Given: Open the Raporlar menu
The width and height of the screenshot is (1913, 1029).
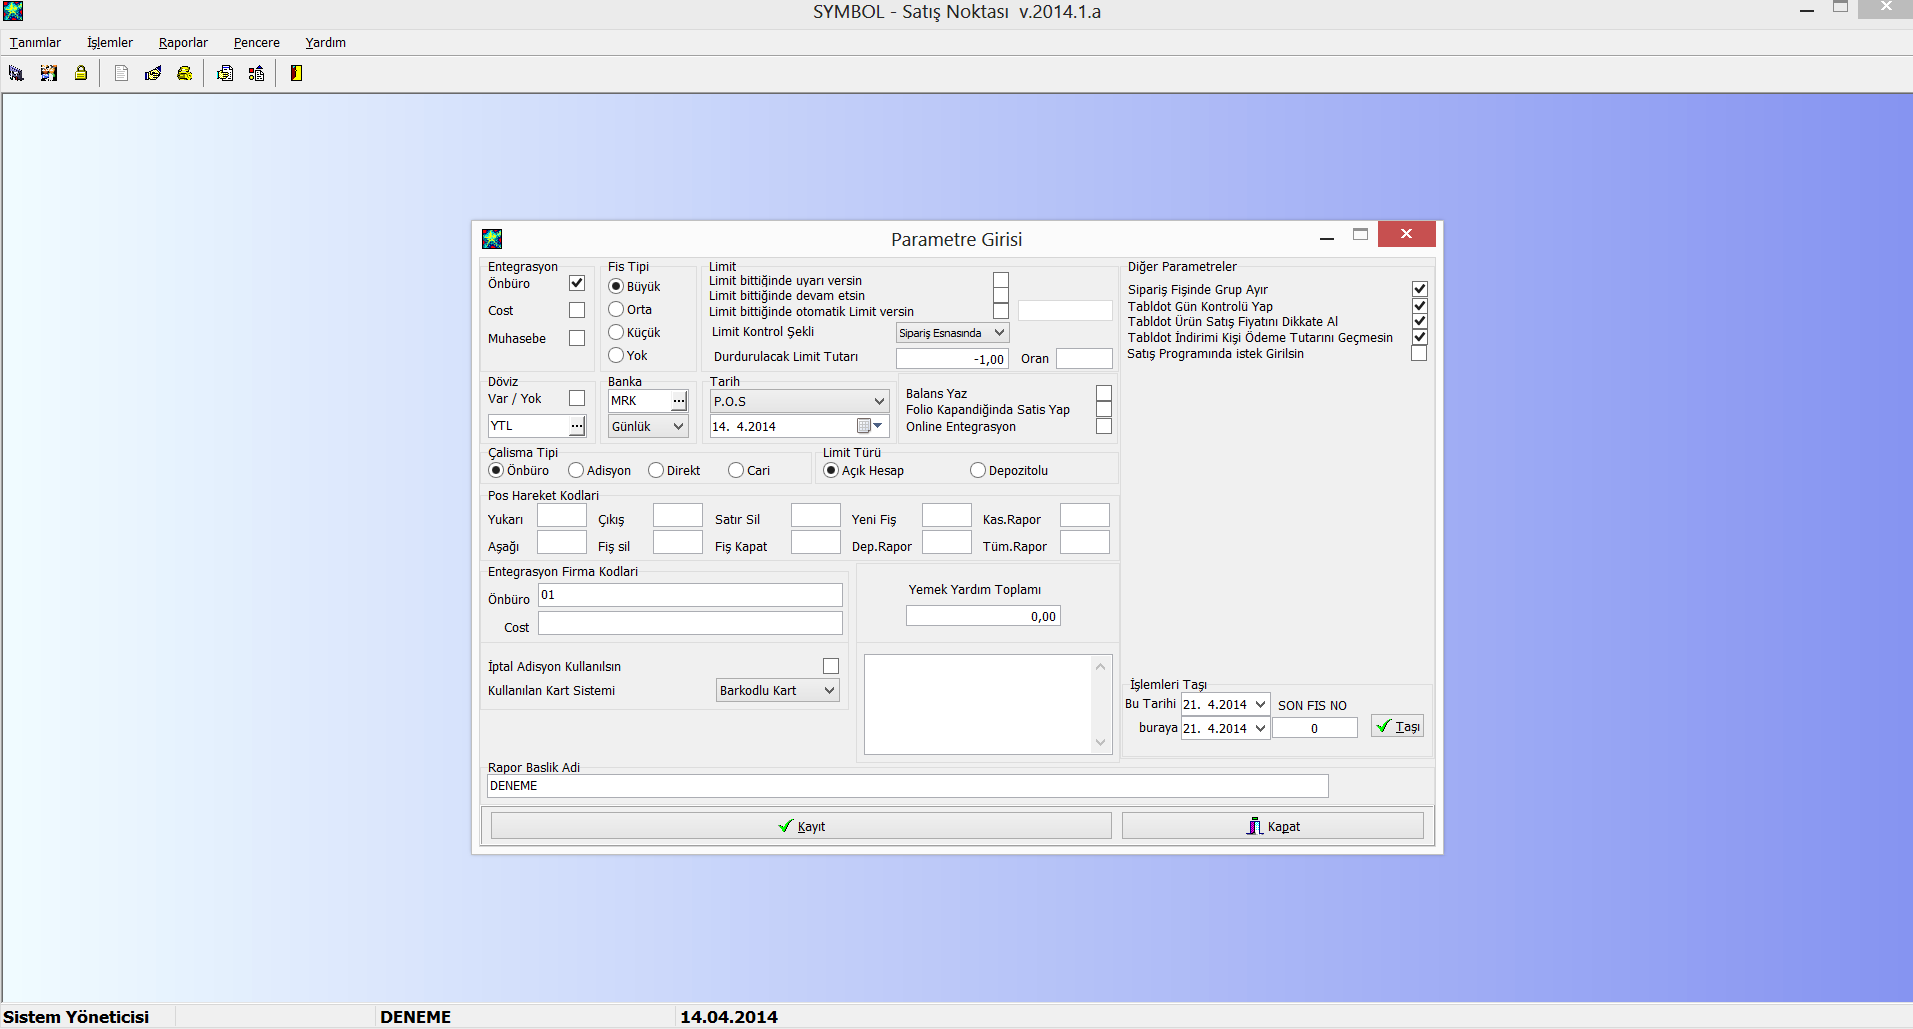Looking at the screenshot, I should click(183, 42).
